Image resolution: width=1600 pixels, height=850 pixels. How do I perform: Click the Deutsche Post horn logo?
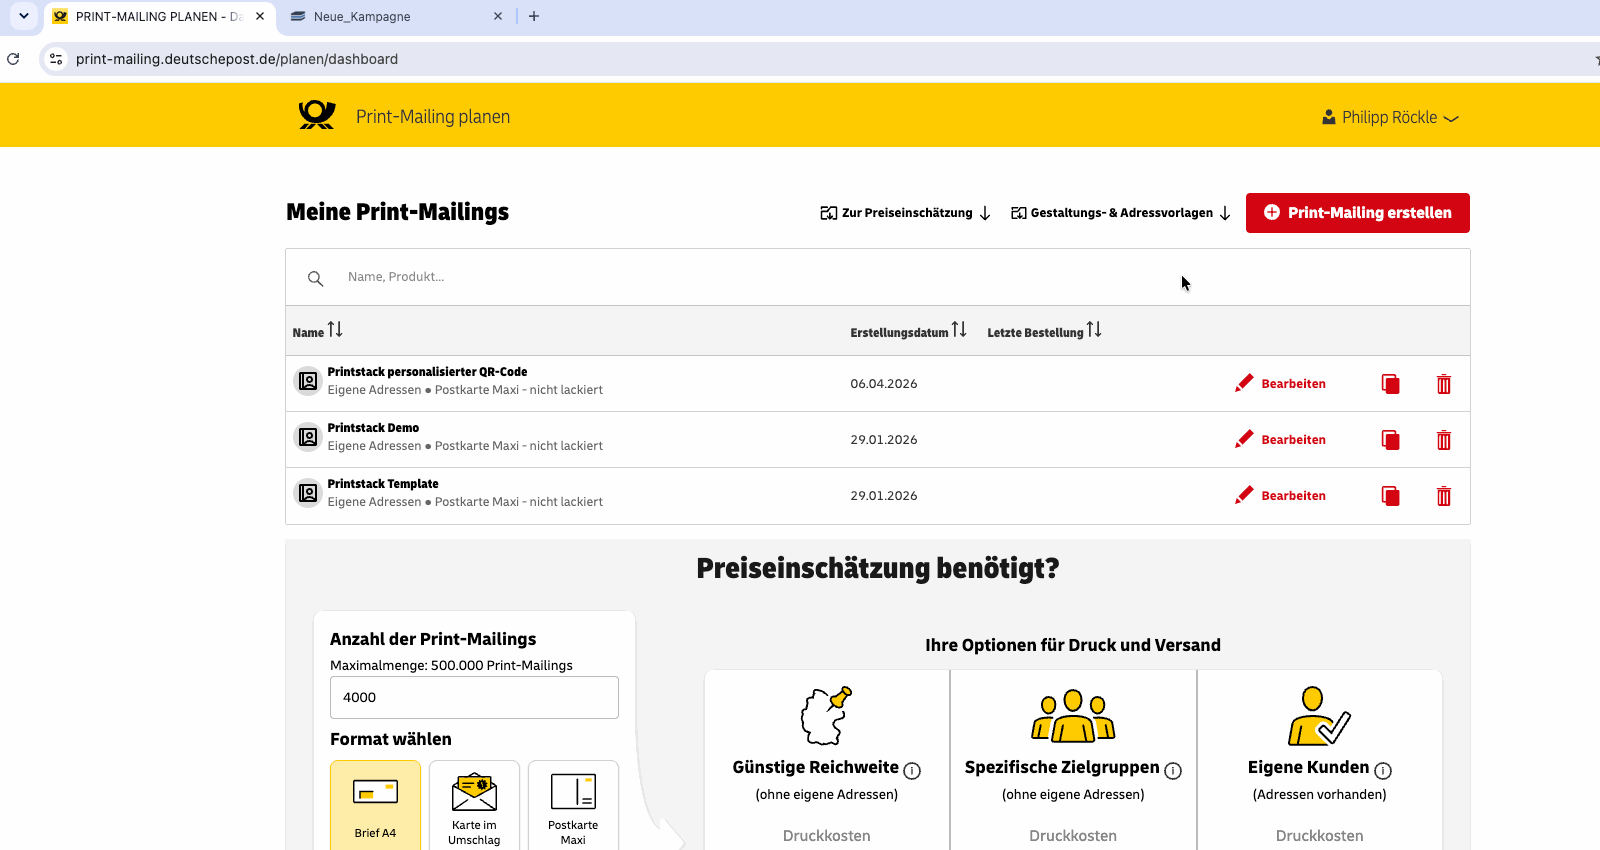coord(317,116)
